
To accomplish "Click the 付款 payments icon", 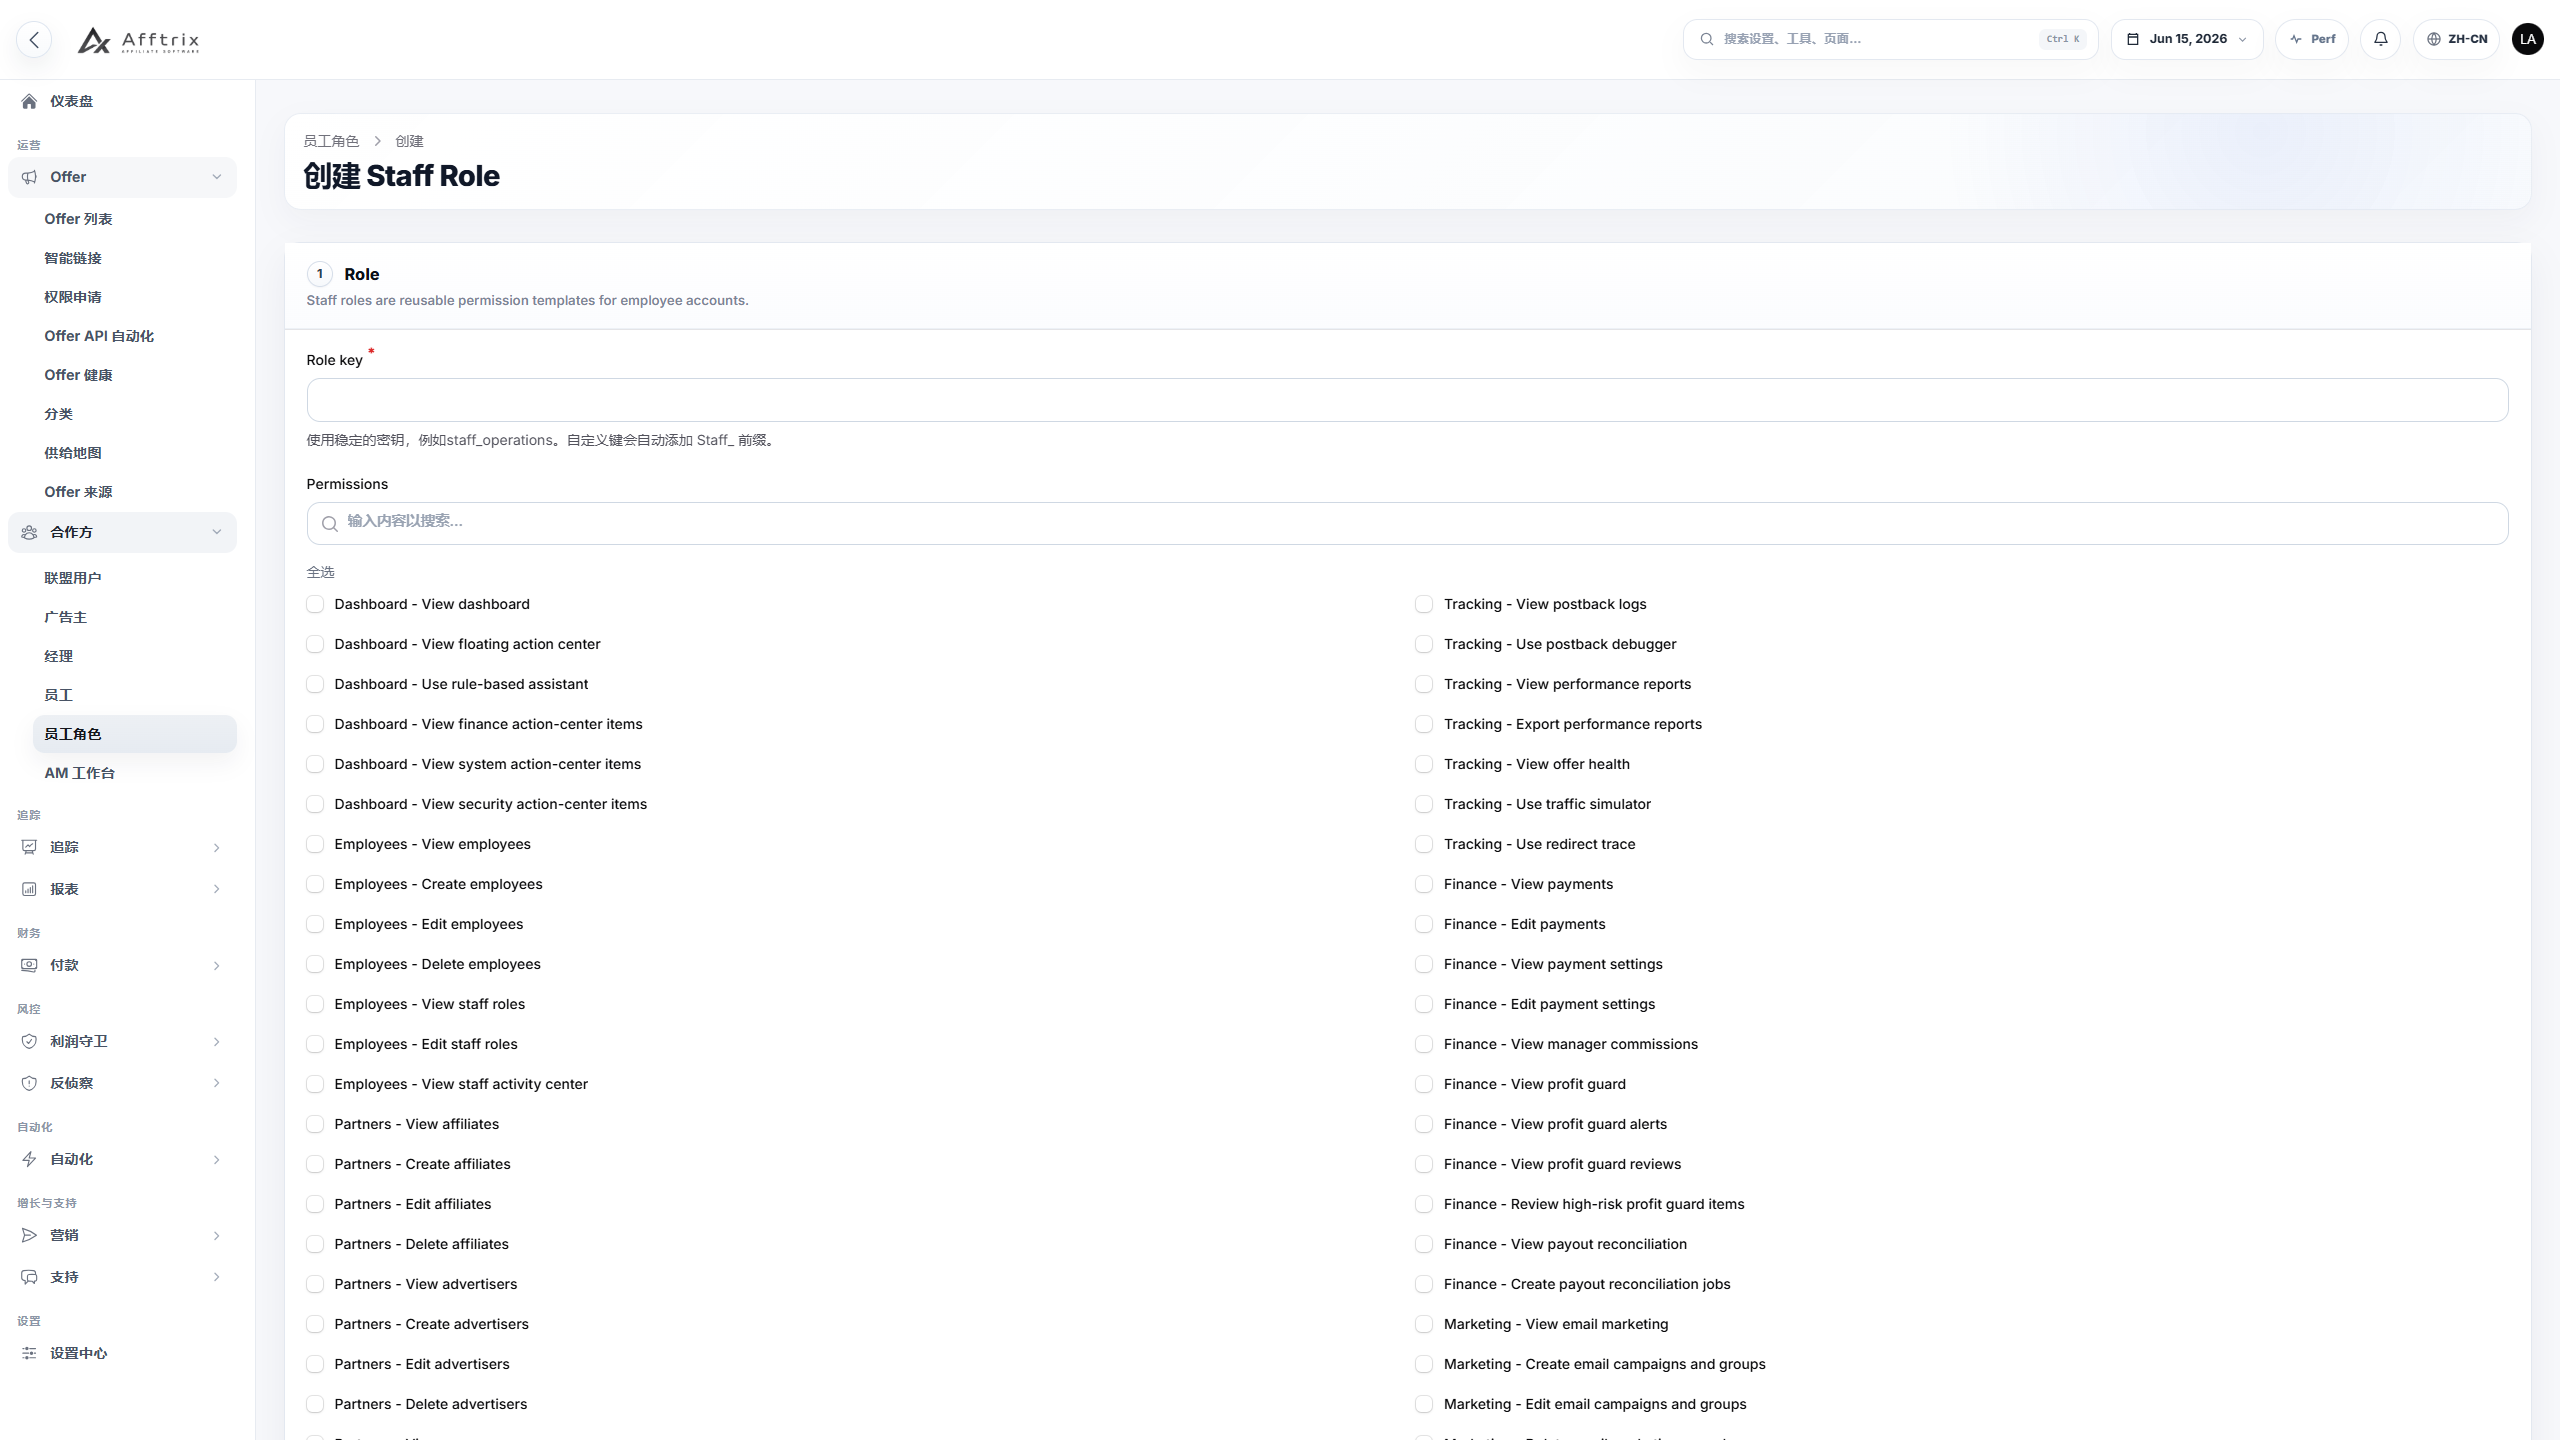I will pyautogui.click(x=29, y=965).
